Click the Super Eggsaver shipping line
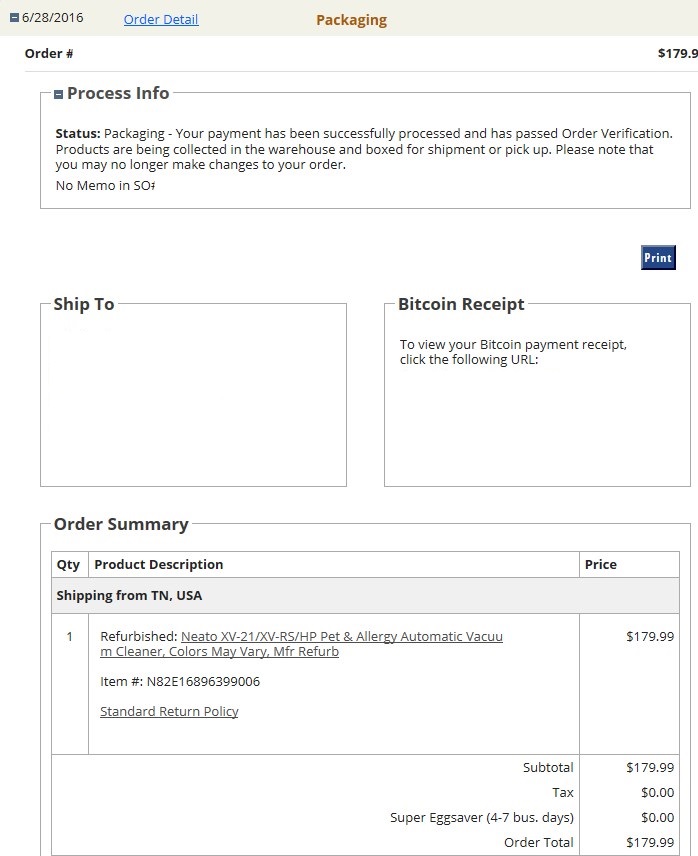 (481, 817)
